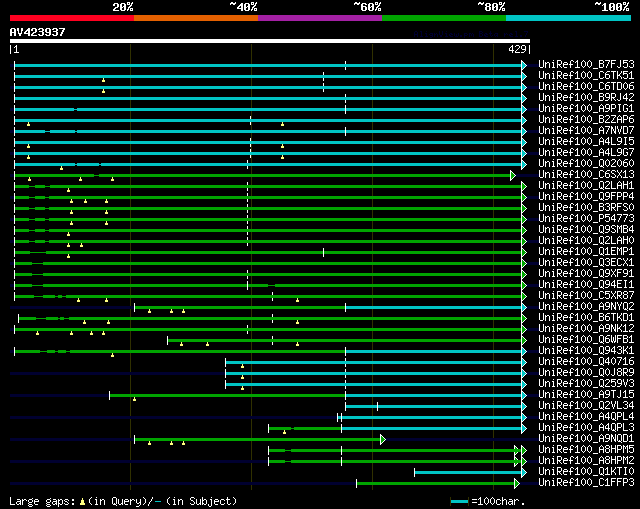
Task: Click the 429 query end position label
Action: pyautogui.click(x=517, y=49)
